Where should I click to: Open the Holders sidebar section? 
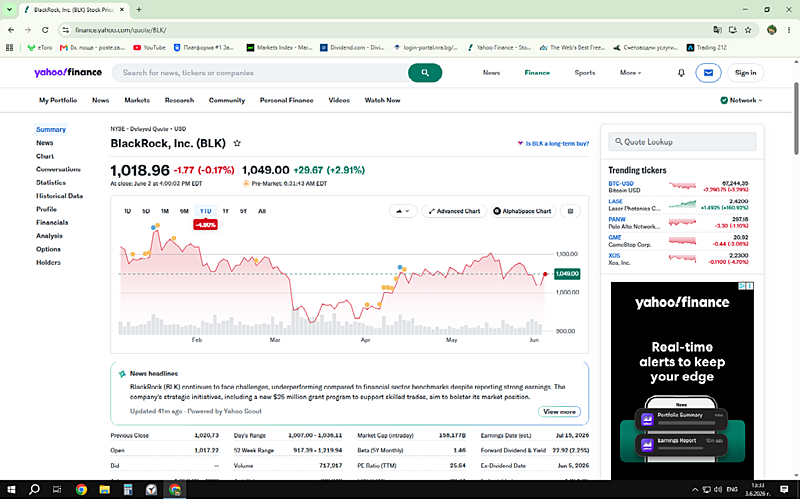pyautogui.click(x=48, y=262)
